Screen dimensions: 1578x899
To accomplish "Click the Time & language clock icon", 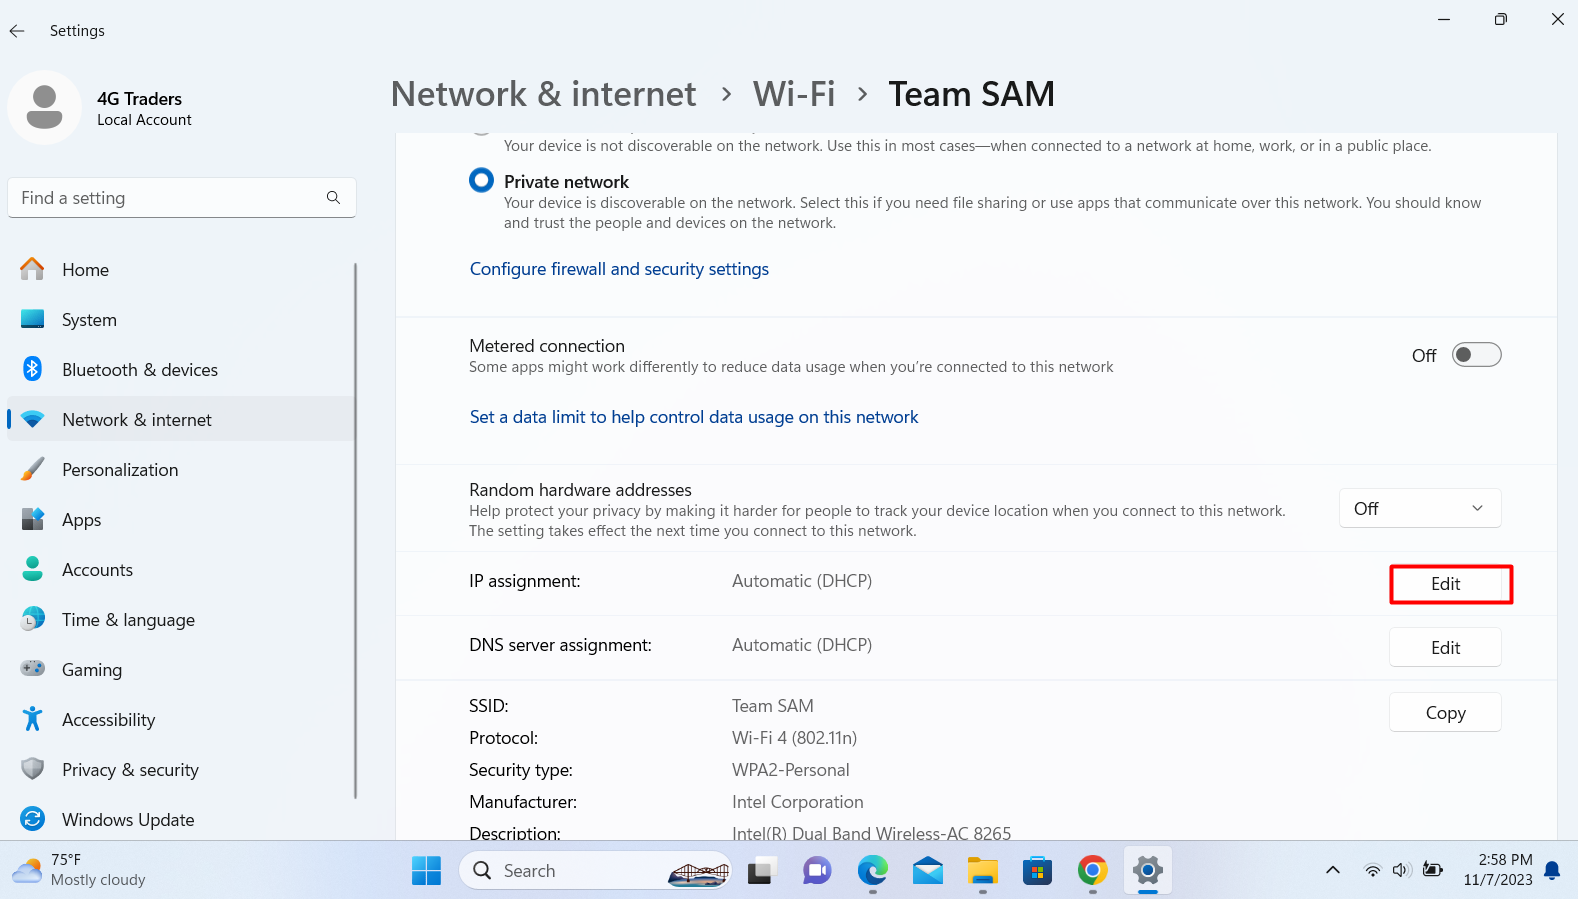I will pyautogui.click(x=33, y=619).
